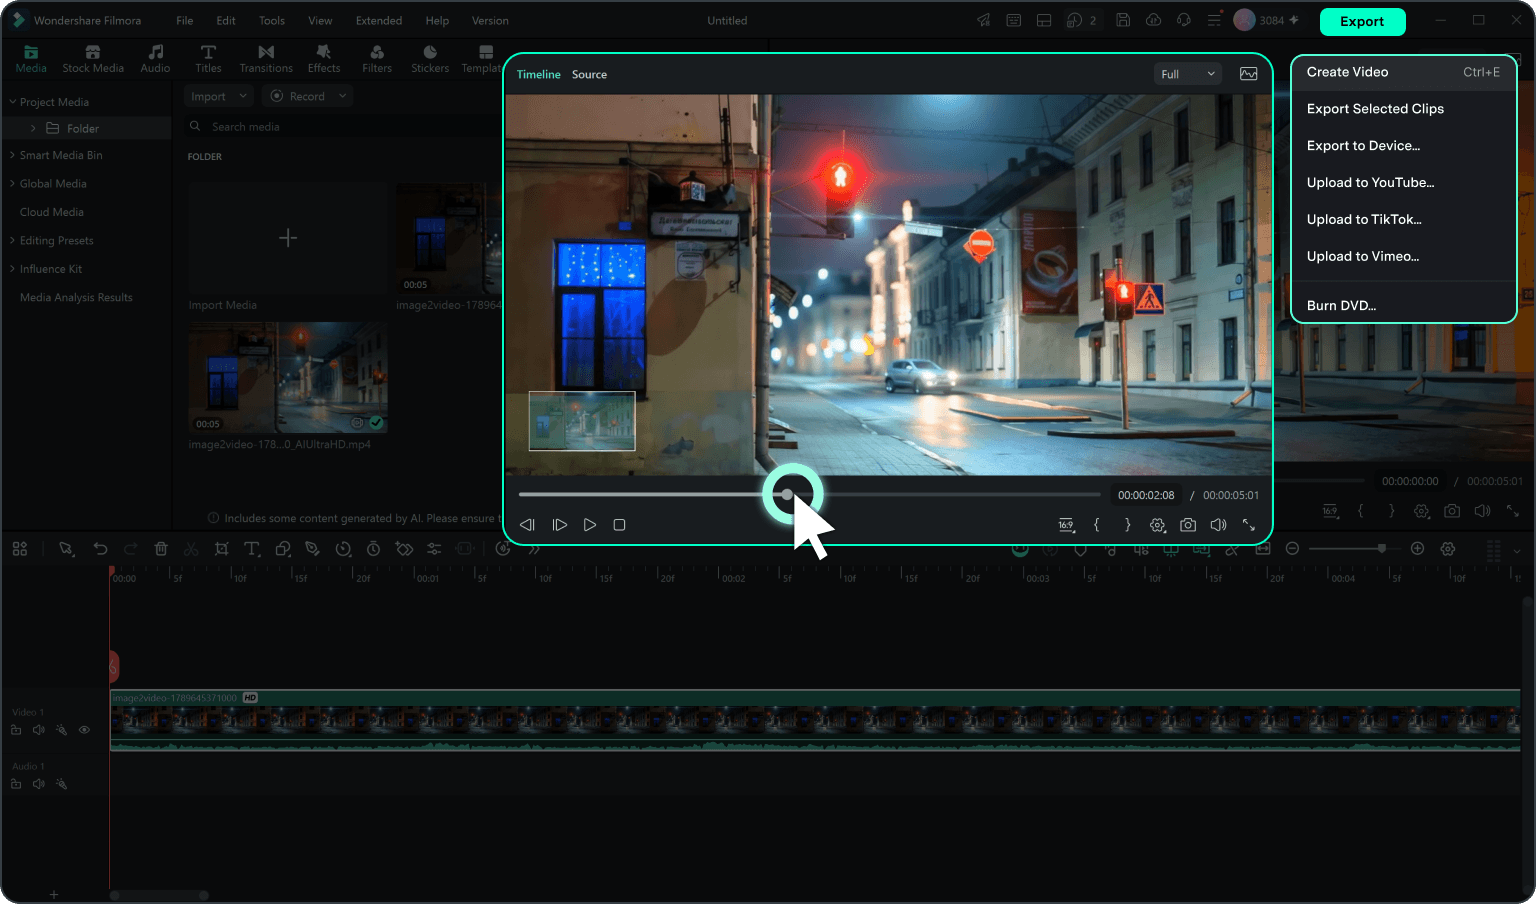1536x904 pixels.
Task: Open the aspect ratio 16:9 selector
Action: pyautogui.click(x=1066, y=525)
